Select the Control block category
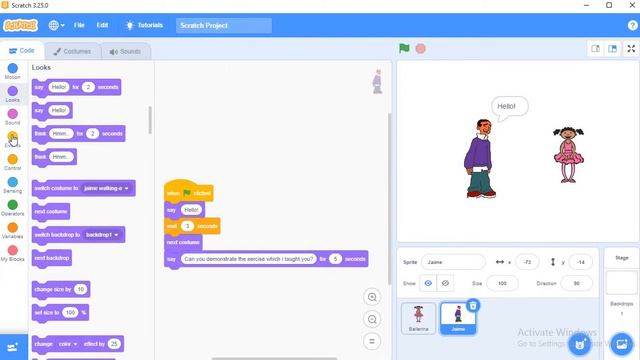This screenshot has height=360, width=640. pyautogui.click(x=13, y=162)
